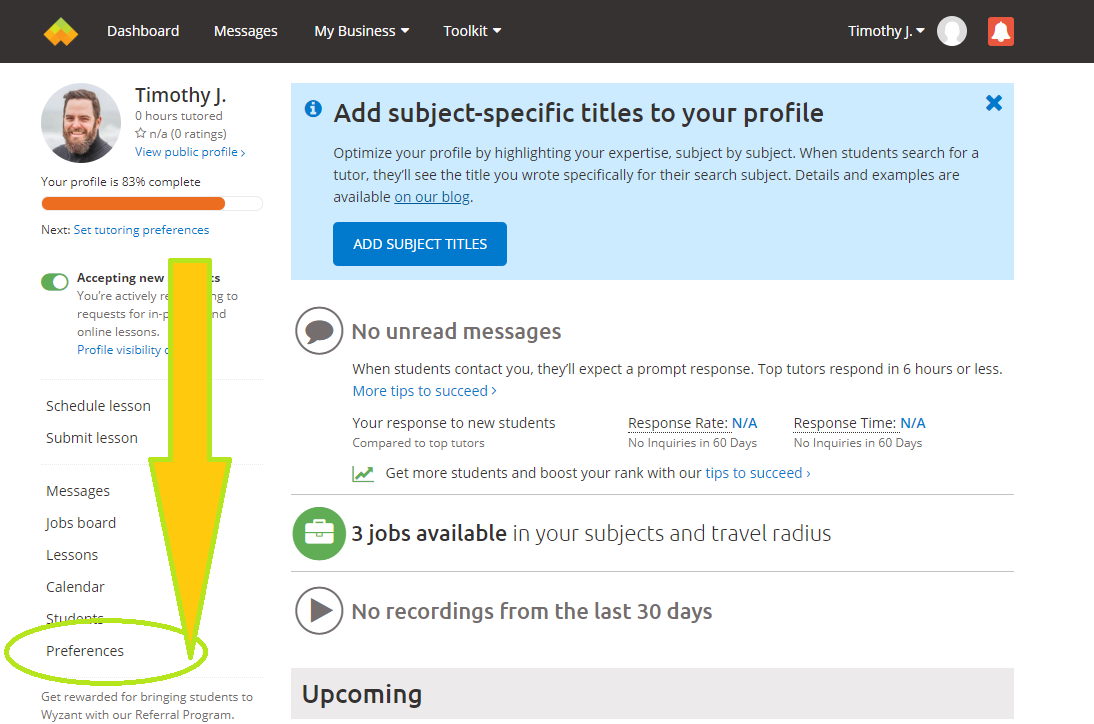Open the View public profile link
Viewport: 1094px width, 724px height.
click(x=190, y=152)
